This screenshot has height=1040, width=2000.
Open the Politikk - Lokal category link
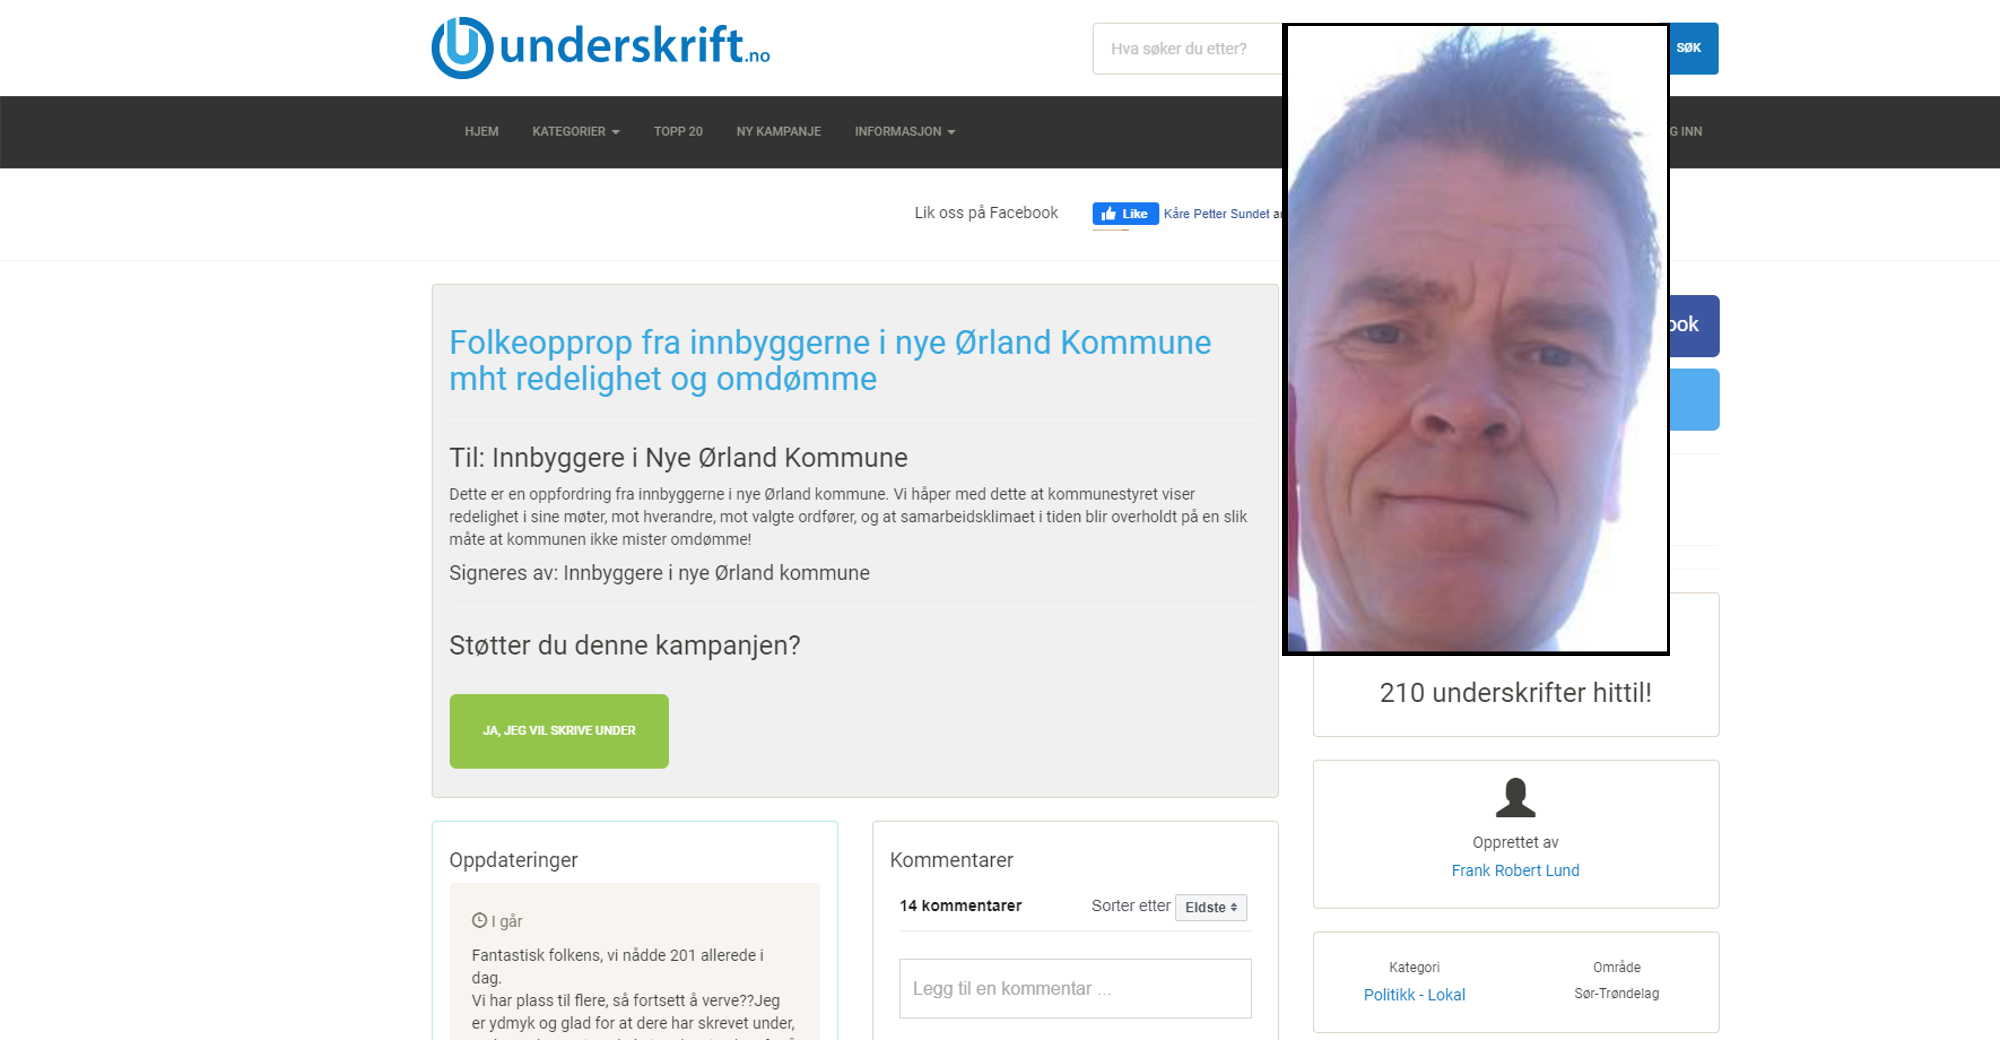point(1414,995)
